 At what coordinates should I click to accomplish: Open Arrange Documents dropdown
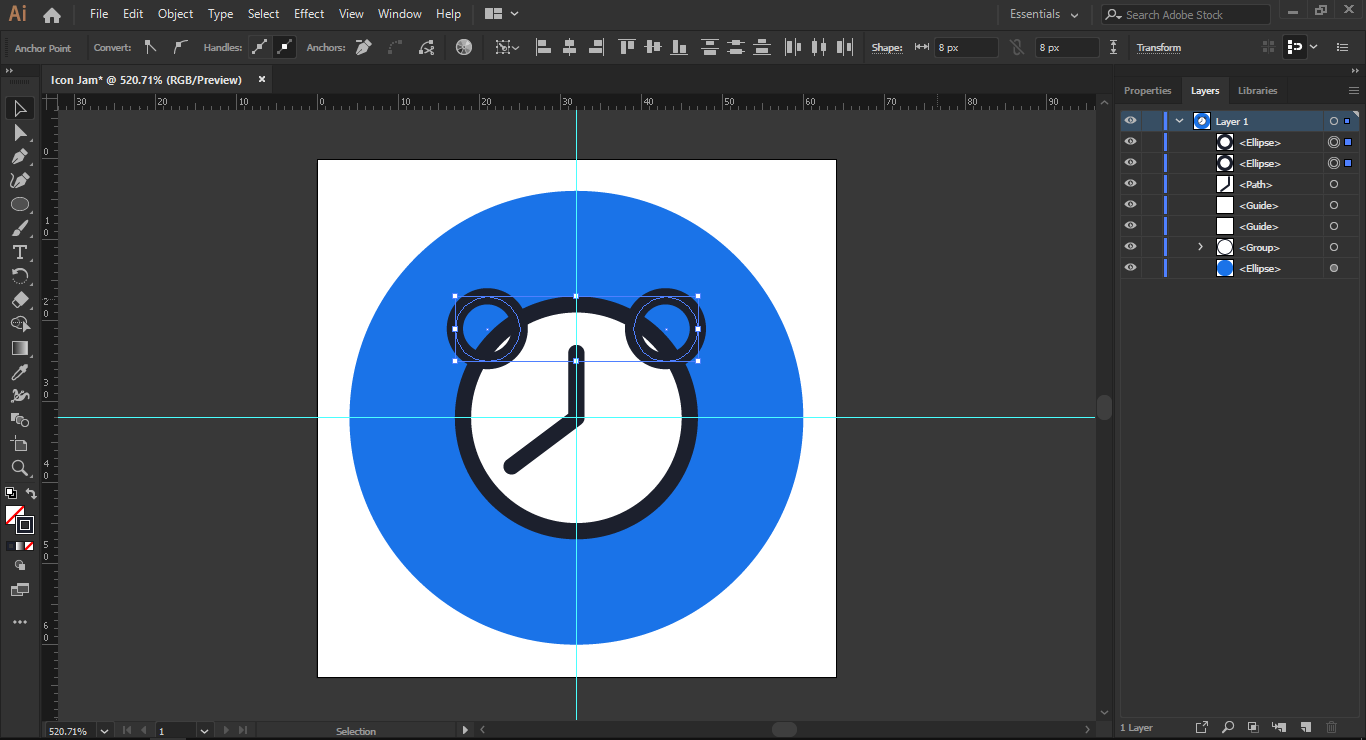pyautogui.click(x=501, y=14)
